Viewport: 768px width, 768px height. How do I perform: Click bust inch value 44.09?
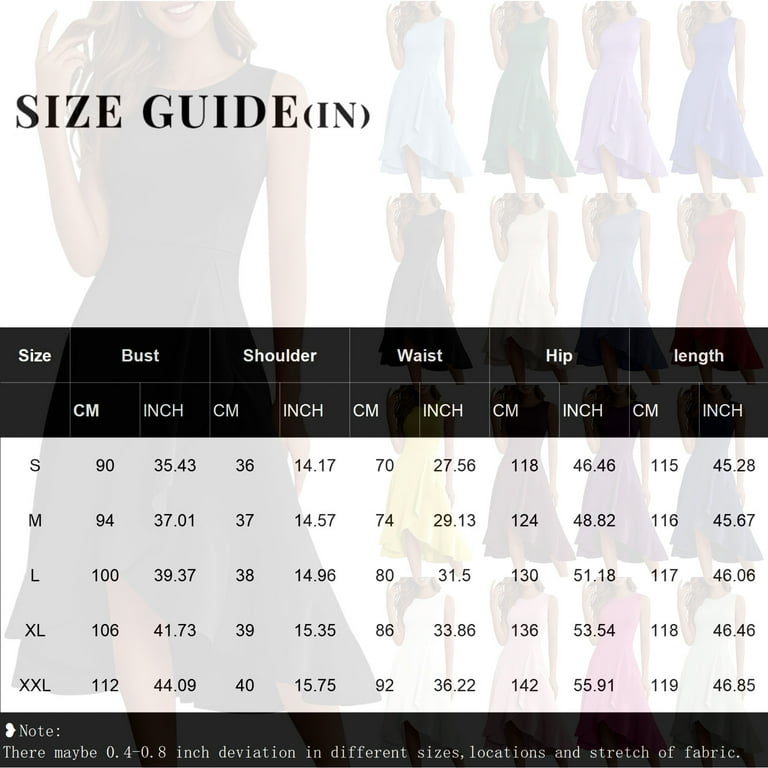click(175, 685)
